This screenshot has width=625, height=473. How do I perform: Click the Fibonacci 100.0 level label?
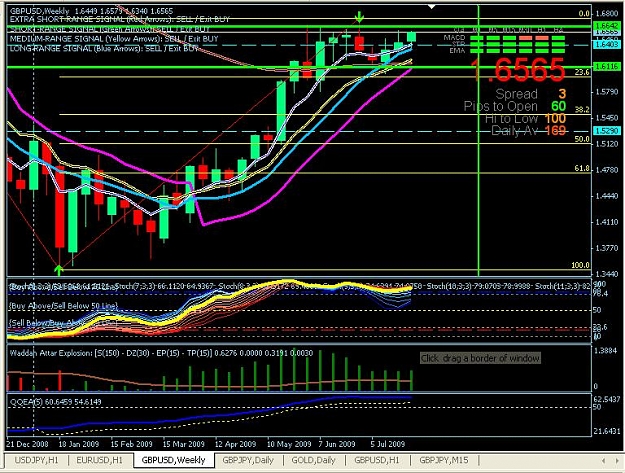(580, 265)
